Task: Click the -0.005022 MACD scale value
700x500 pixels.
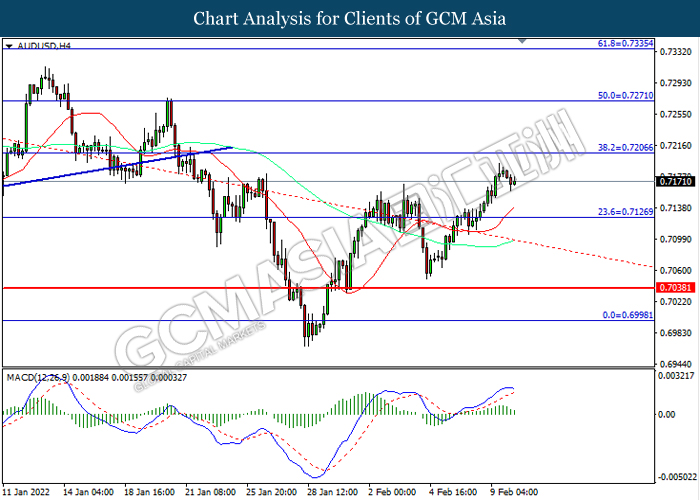Action: (676, 477)
